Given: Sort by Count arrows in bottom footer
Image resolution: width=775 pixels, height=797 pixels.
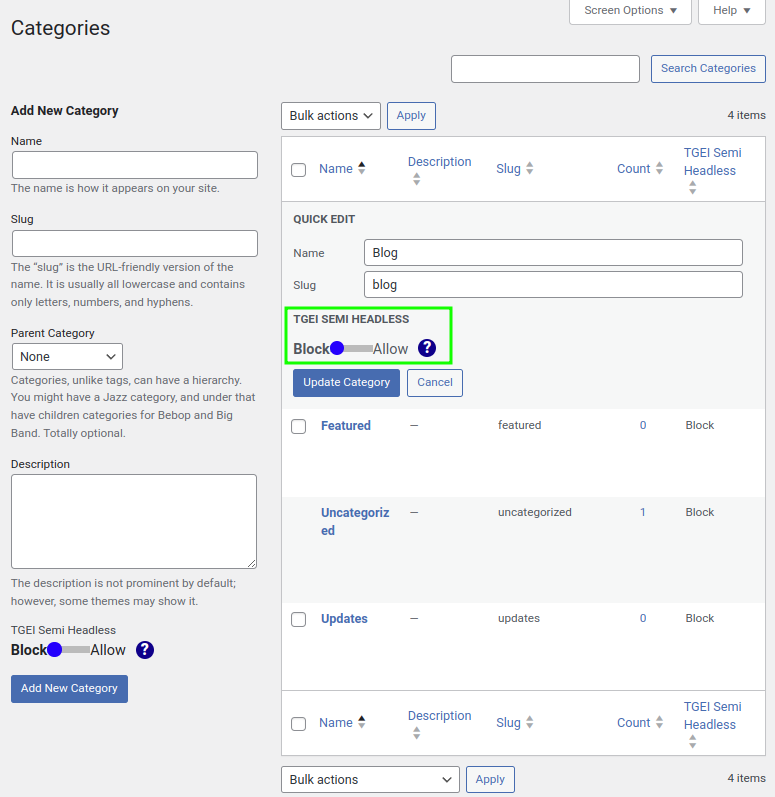Looking at the screenshot, I should [x=659, y=722].
